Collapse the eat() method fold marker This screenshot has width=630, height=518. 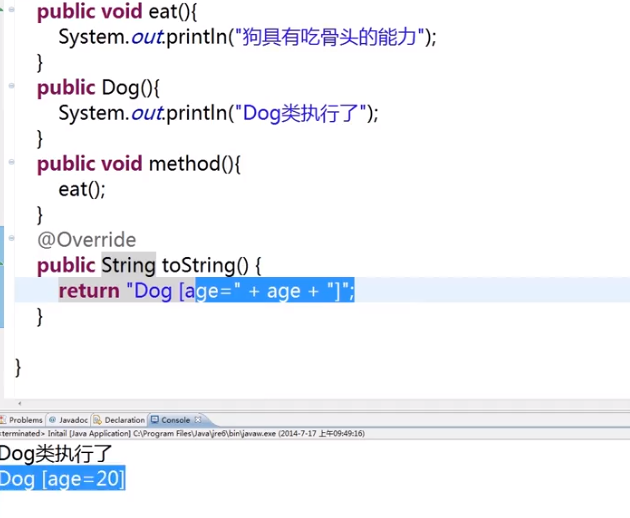tap(11, 9)
